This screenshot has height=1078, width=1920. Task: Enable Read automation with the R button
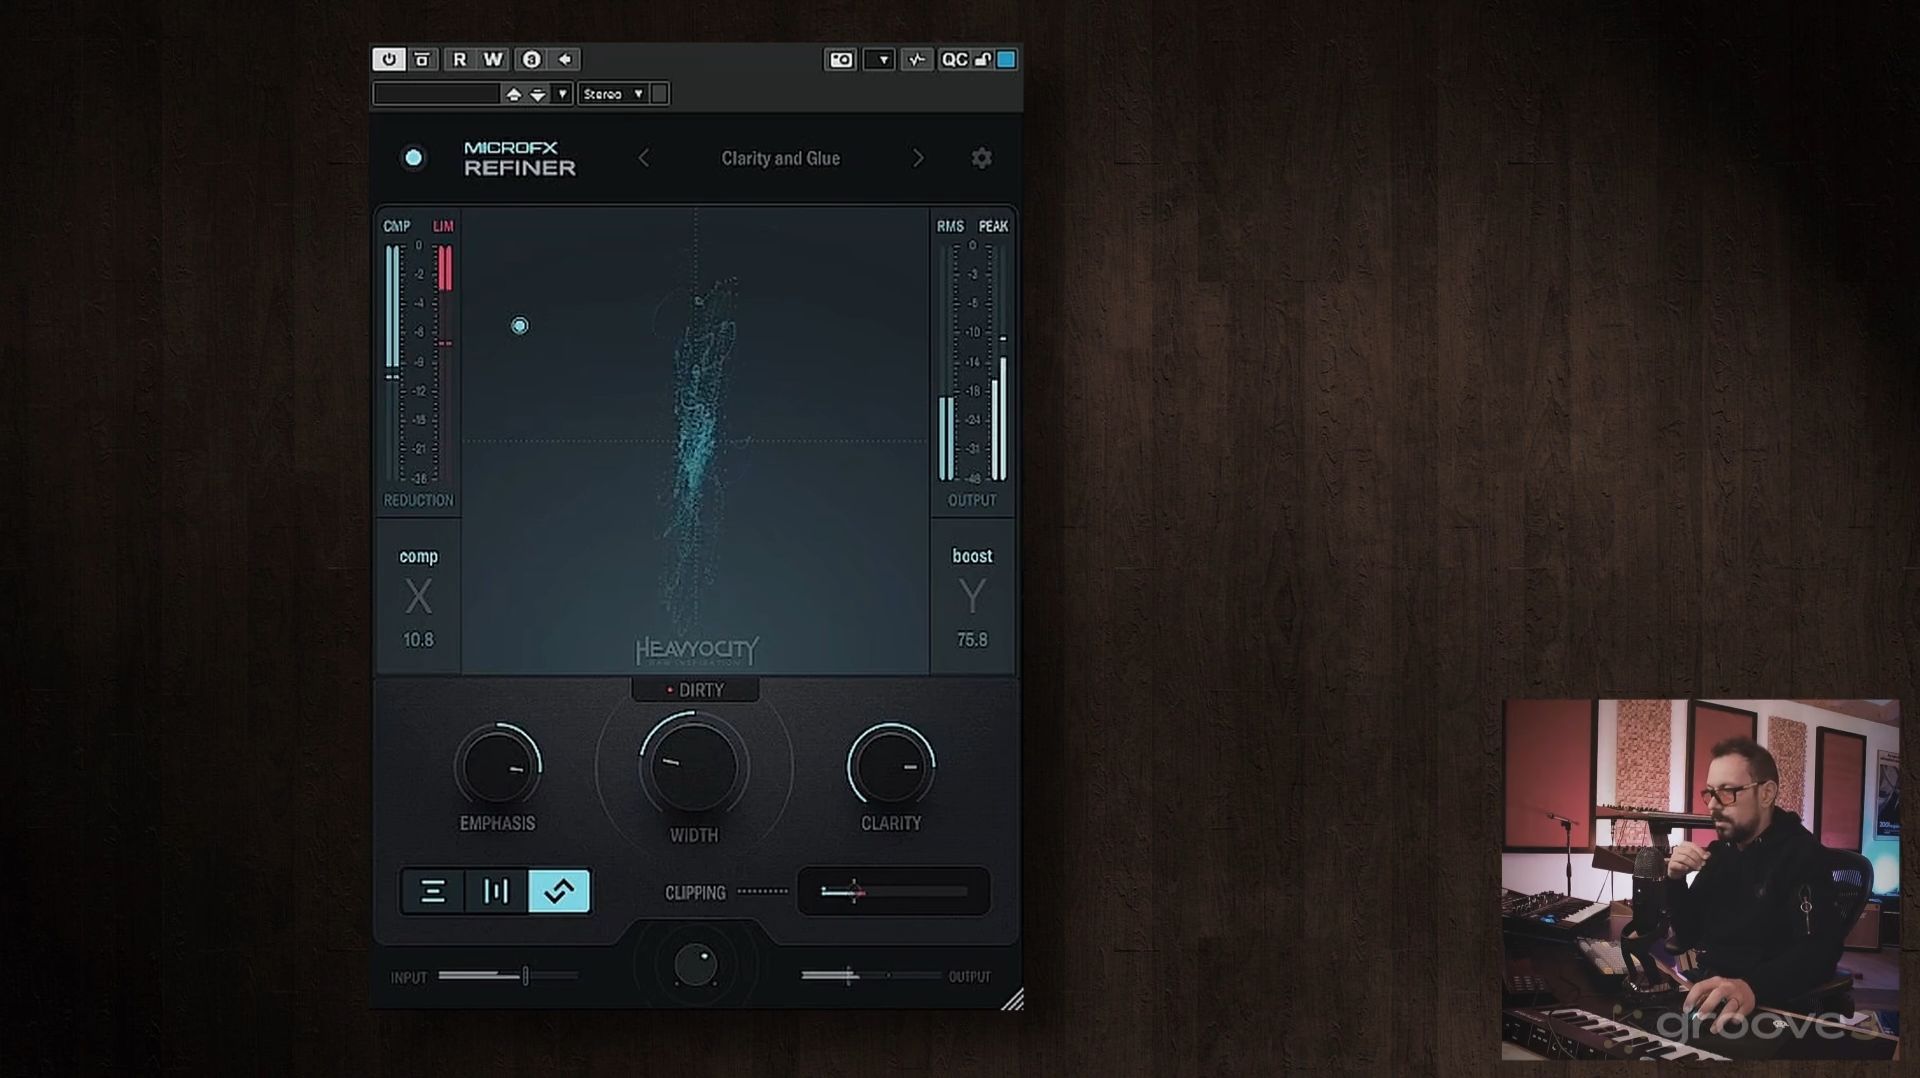click(x=460, y=60)
